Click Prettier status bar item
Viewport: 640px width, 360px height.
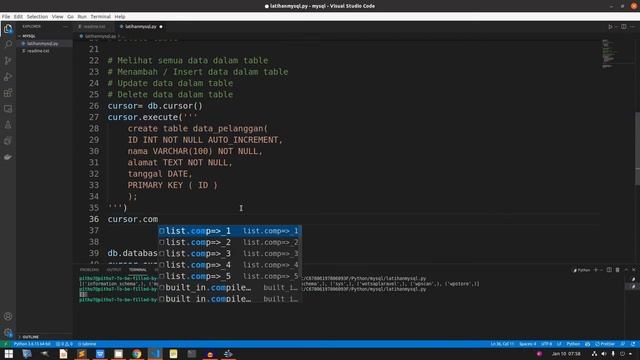(605, 344)
